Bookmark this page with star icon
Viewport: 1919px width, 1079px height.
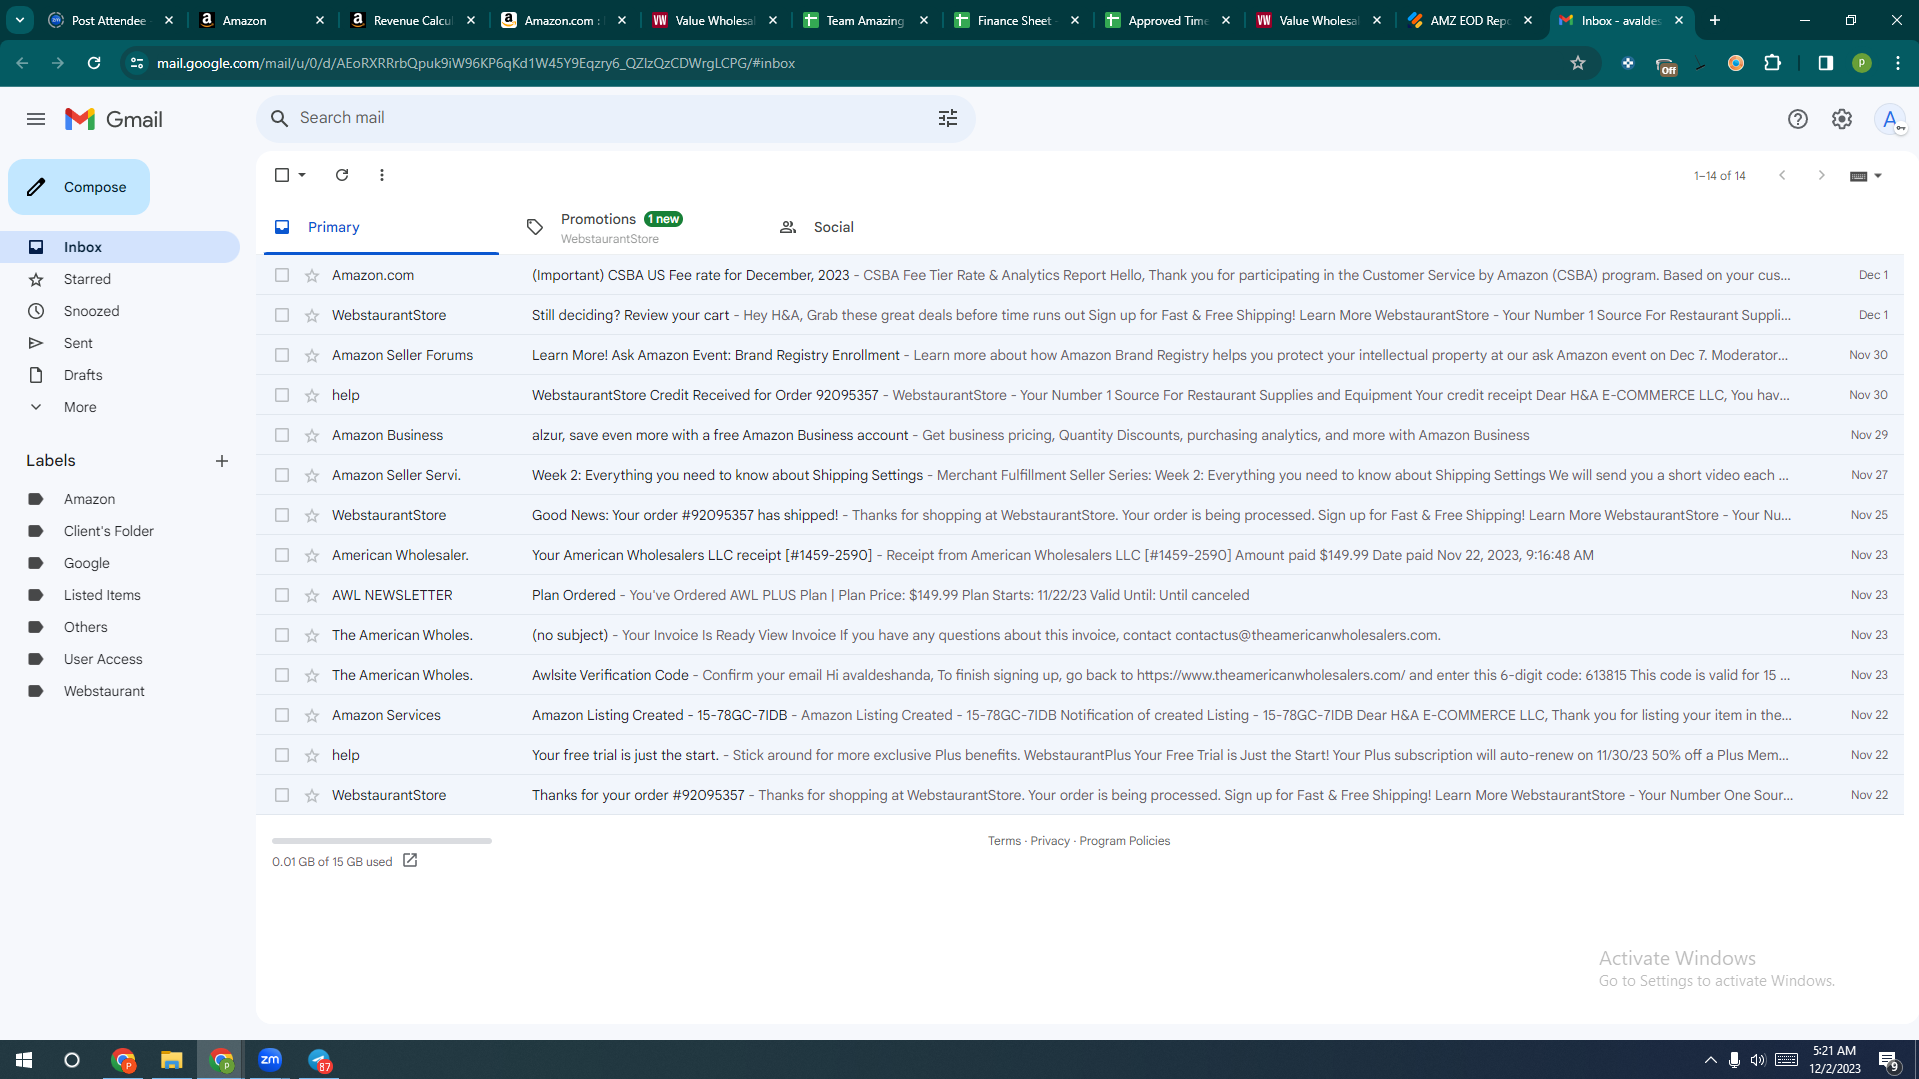1578,63
